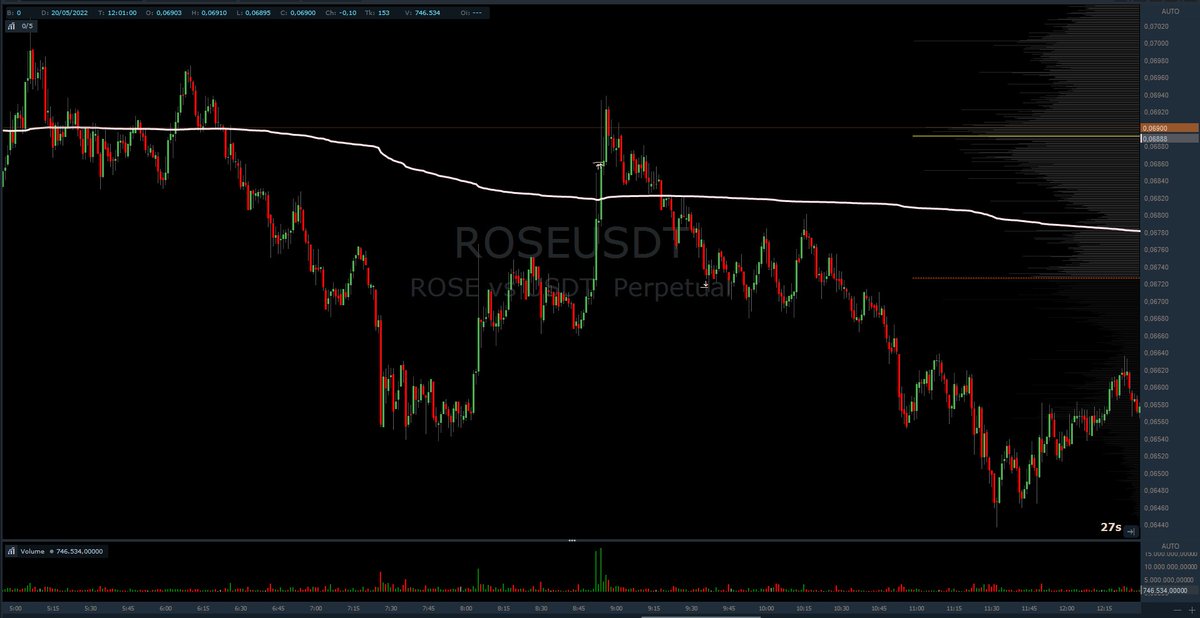Toggle the 0/5 positions counter
The width and height of the screenshot is (1200, 618).
click(27, 27)
